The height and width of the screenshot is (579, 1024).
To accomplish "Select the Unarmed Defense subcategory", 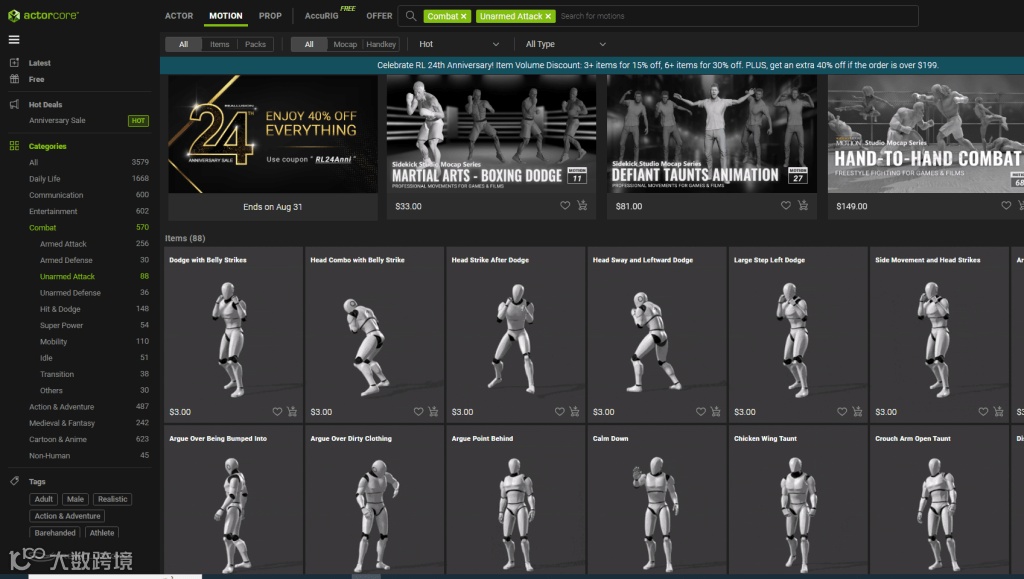I will [x=71, y=293].
